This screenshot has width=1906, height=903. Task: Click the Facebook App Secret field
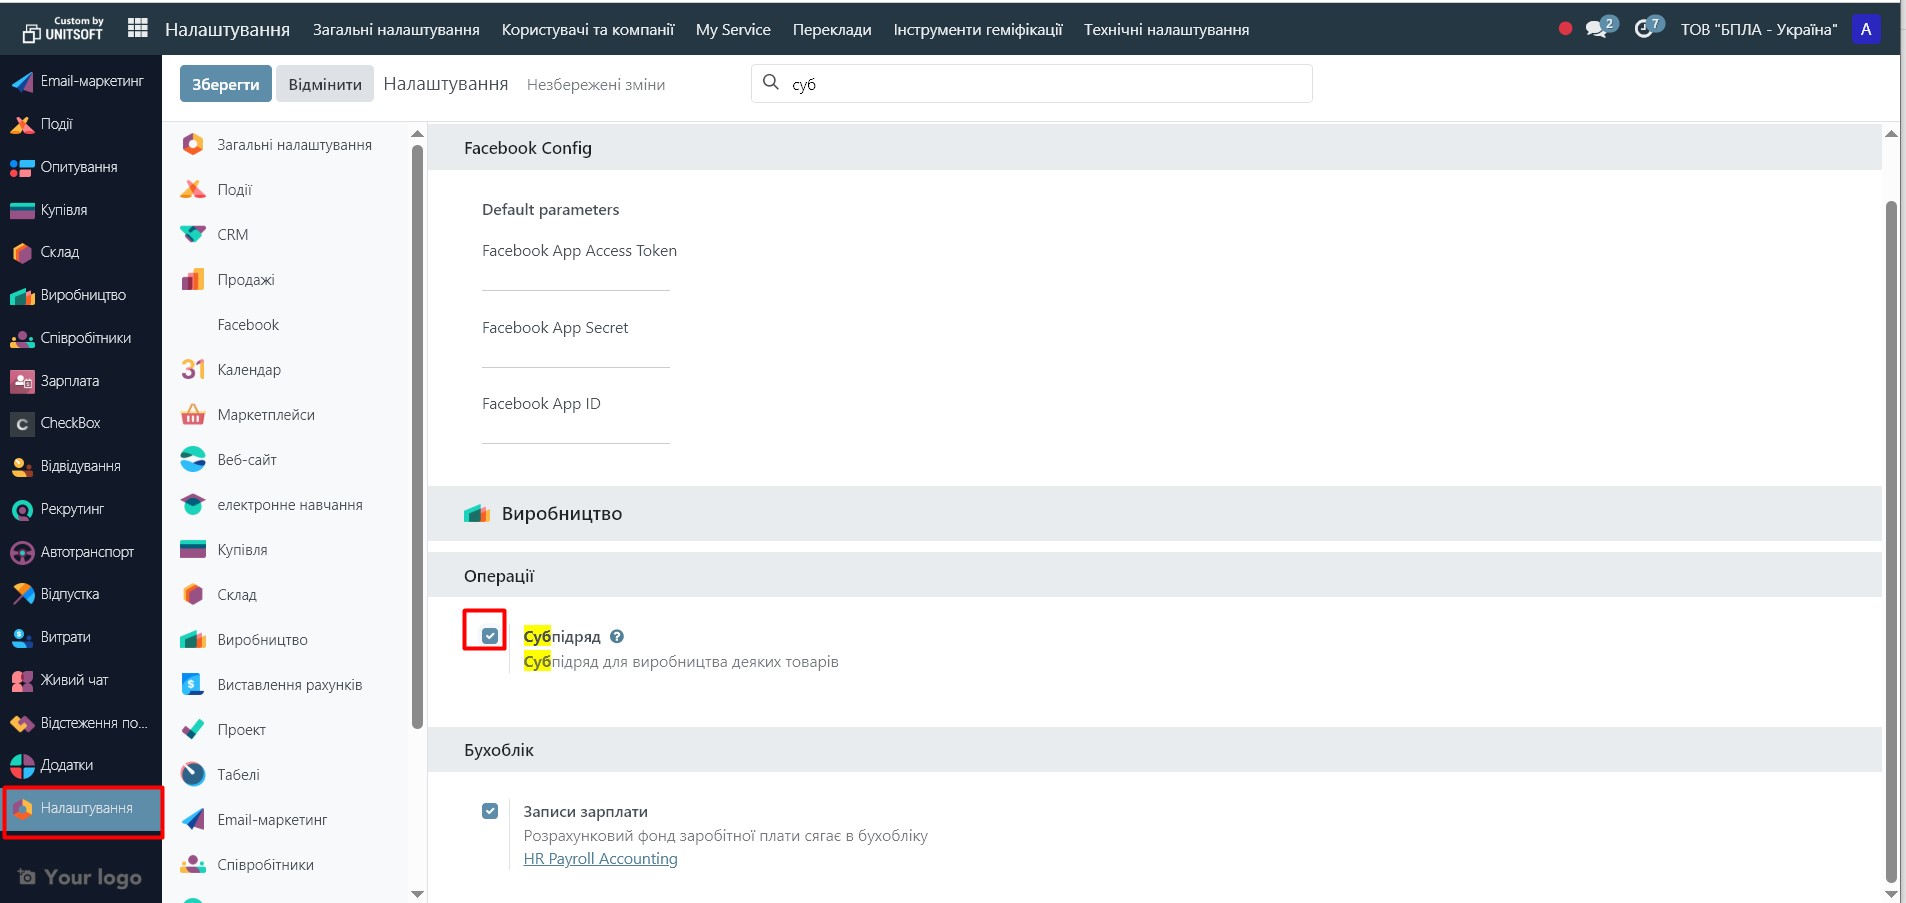[x=575, y=354]
